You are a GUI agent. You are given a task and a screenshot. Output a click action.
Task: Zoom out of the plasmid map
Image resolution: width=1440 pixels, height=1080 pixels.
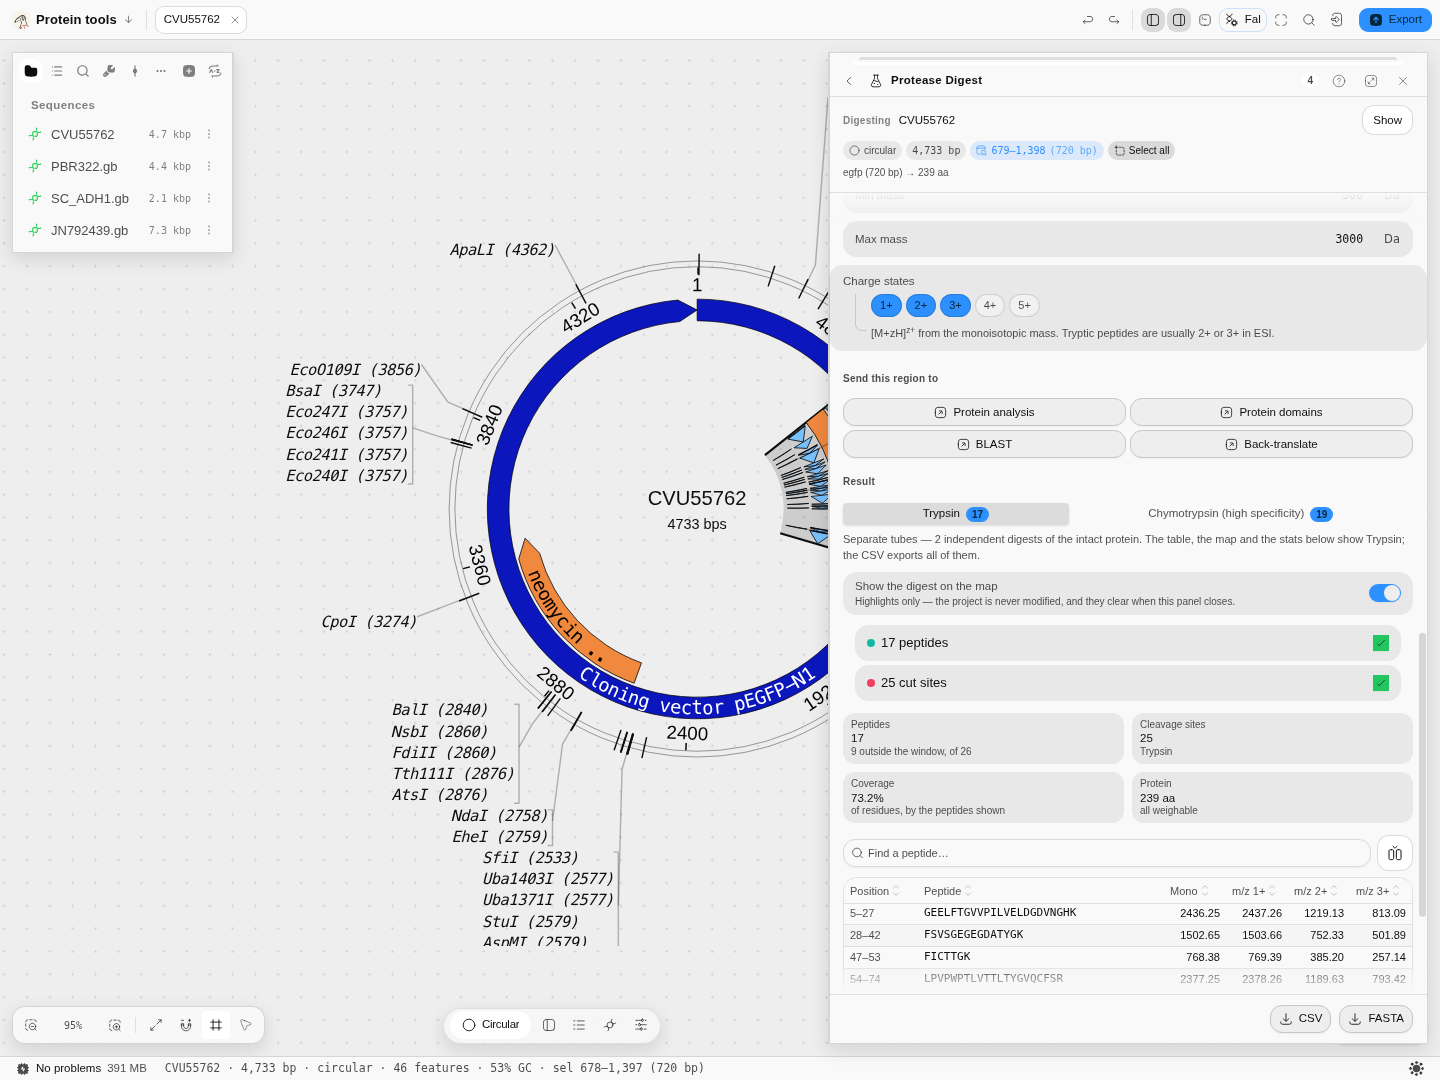pos(31,1025)
